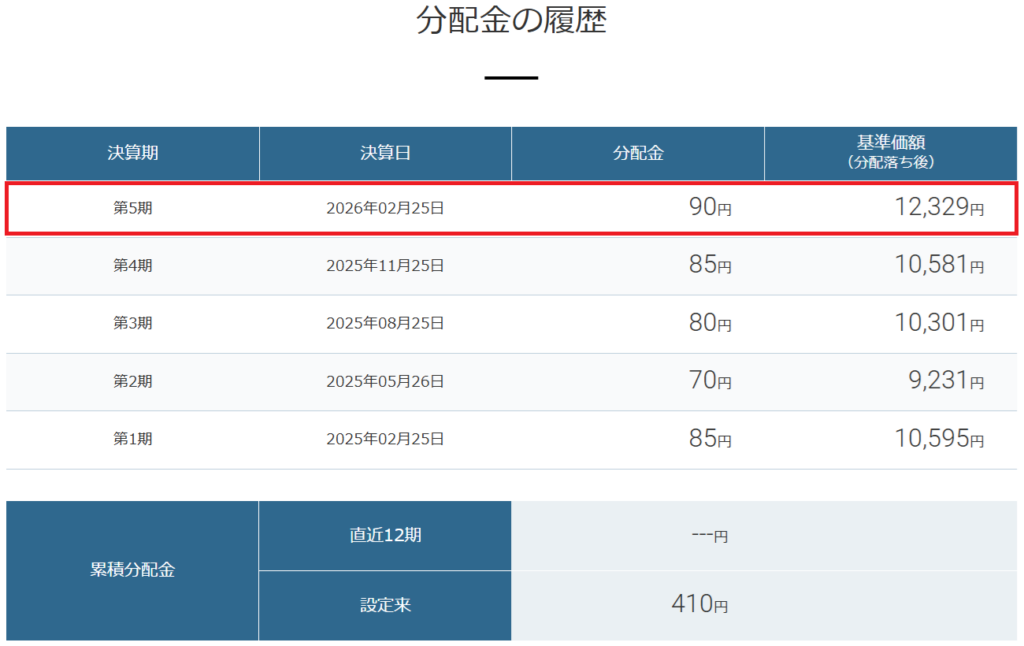Select the 80円 distribution amount
This screenshot has width=1024, height=646.
coord(710,324)
